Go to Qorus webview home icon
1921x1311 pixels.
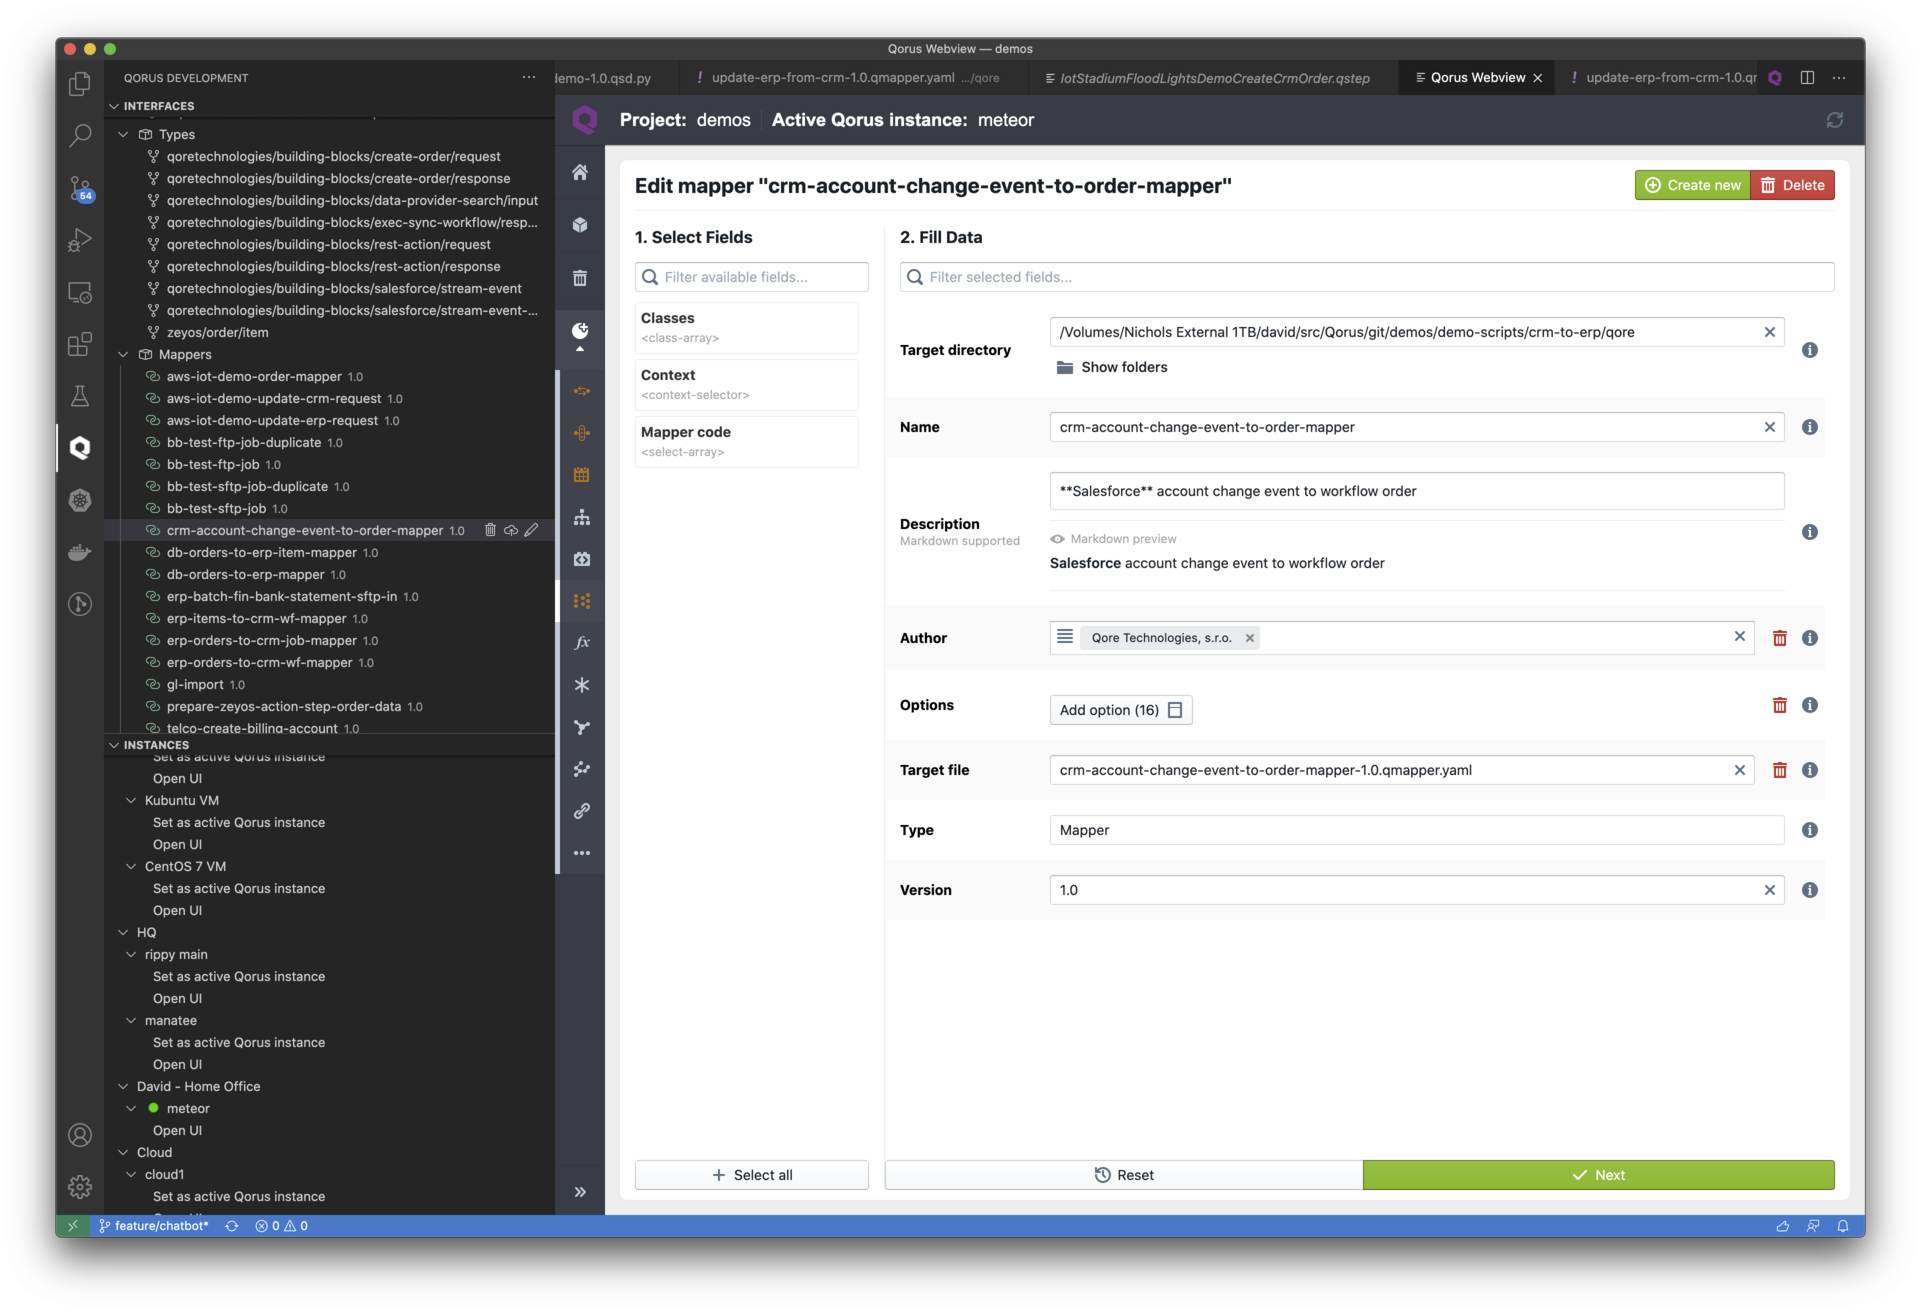[580, 173]
